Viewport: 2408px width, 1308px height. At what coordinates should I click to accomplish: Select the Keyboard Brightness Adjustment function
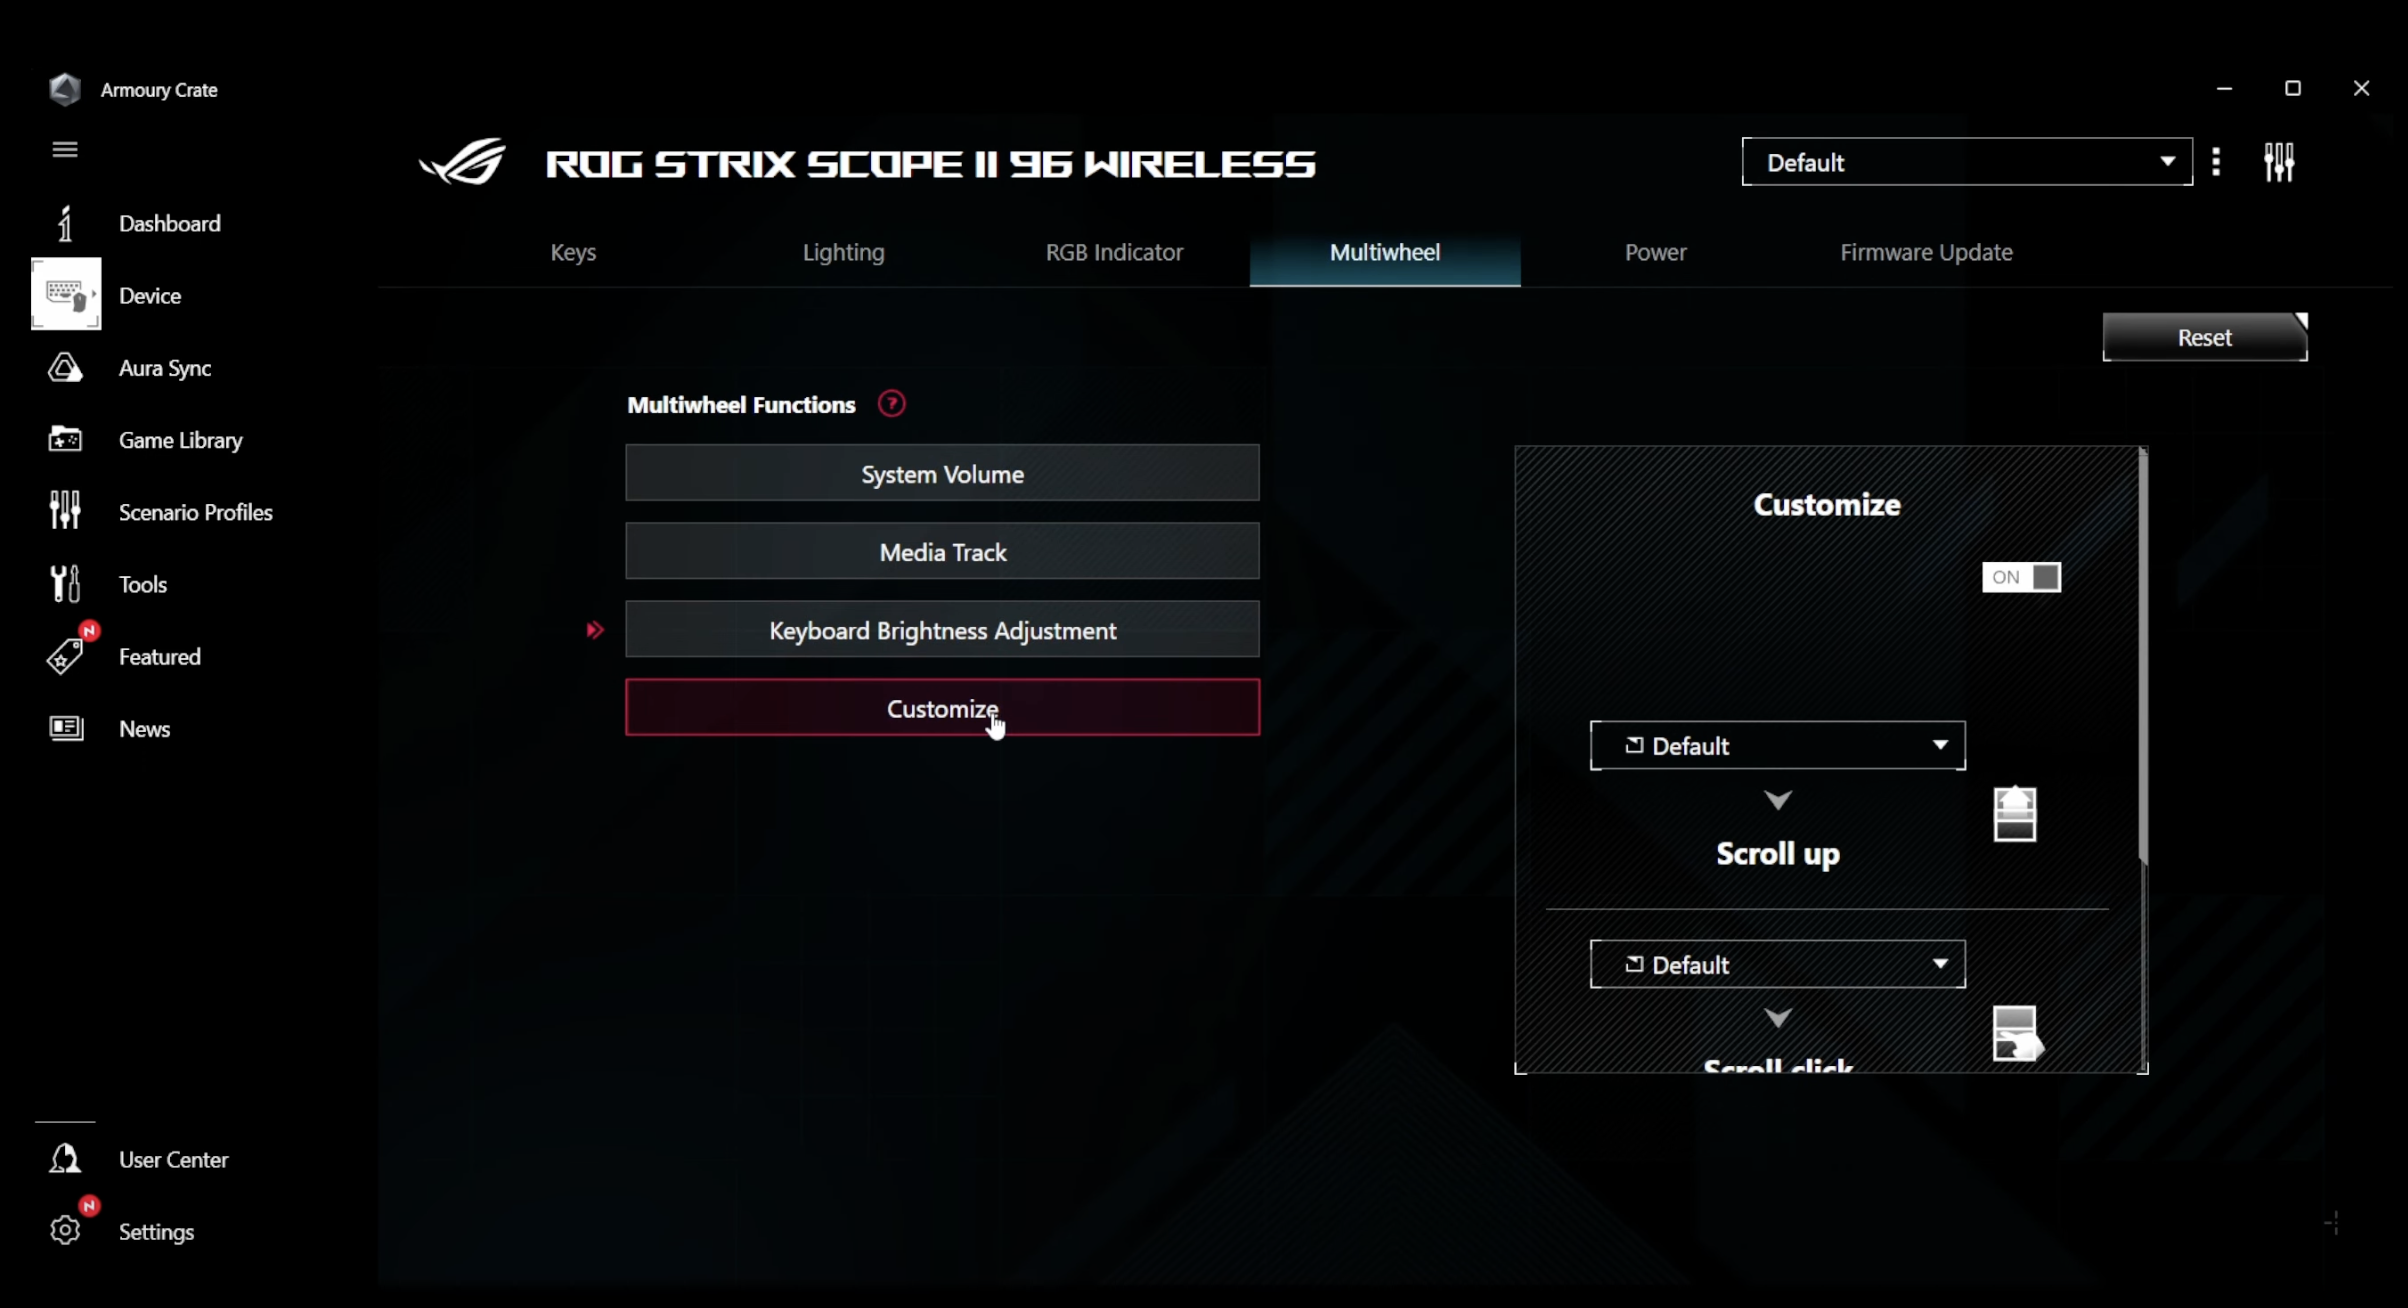coord(942,630)
